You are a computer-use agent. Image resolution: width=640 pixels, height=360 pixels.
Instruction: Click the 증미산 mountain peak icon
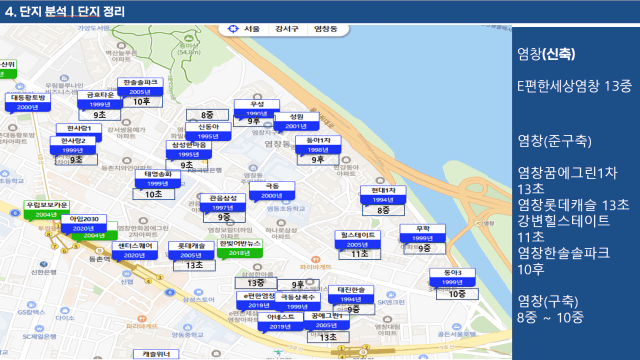[x=189, y=37]
